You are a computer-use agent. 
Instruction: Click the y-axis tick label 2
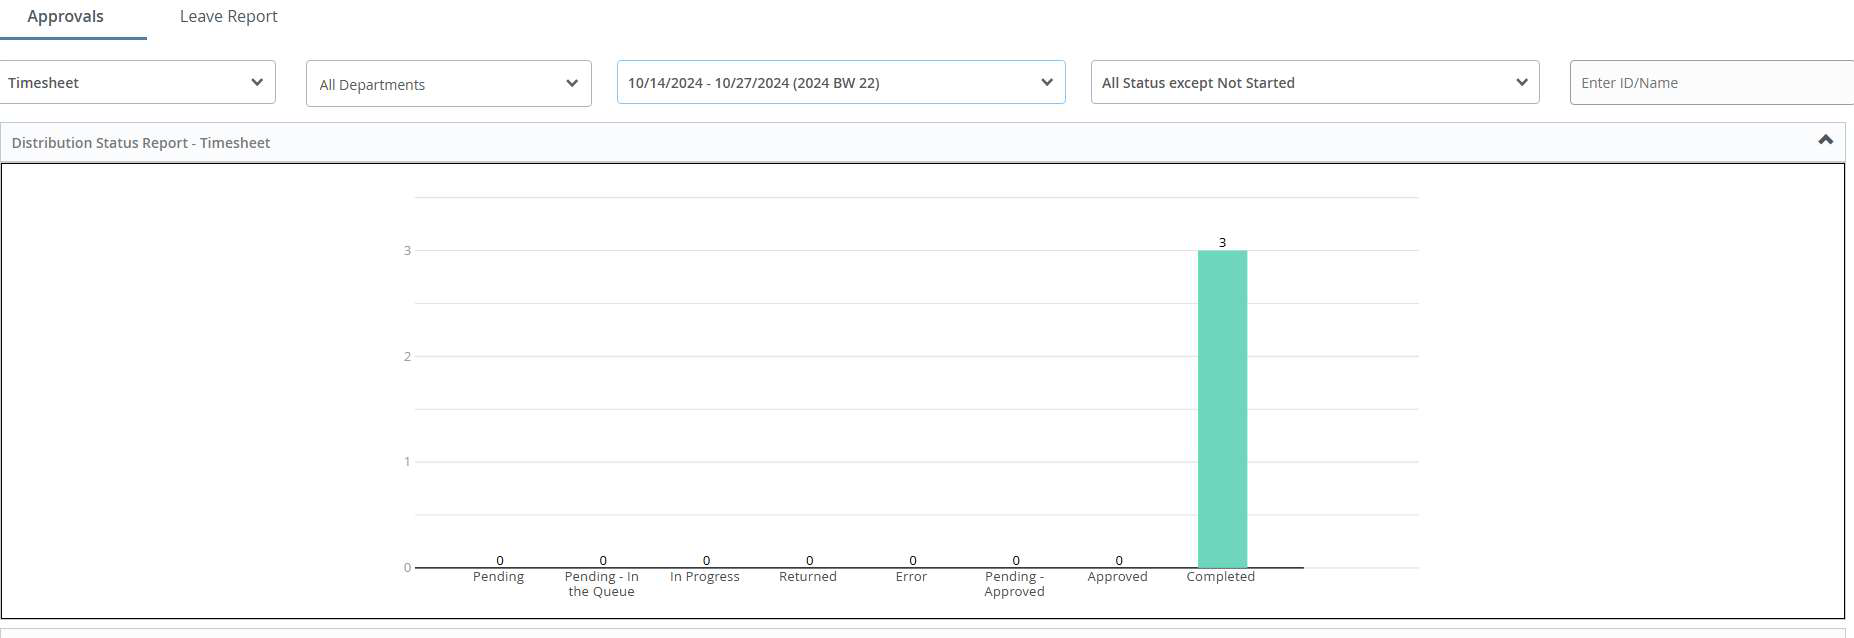click(407, 357)
